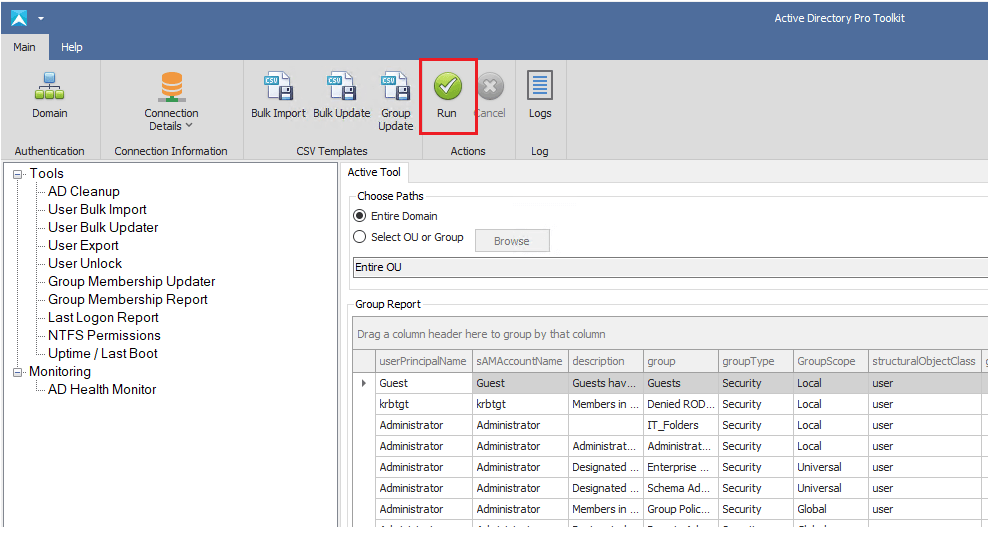Image resolution: width=988 pixels, height=536 pixels.
Task: Select the Guest userPrincipalName cell
Action: [x=423, y=383]
